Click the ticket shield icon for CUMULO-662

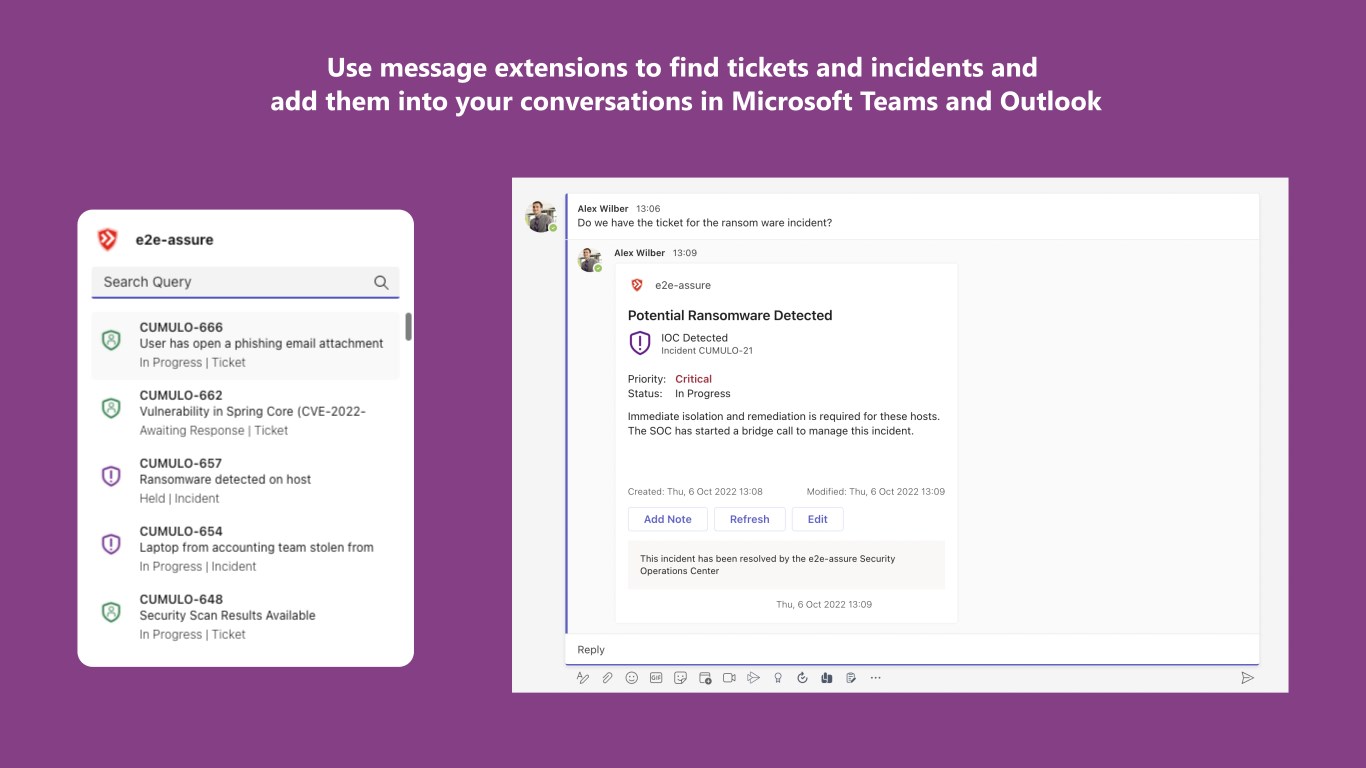click(111, 408)
